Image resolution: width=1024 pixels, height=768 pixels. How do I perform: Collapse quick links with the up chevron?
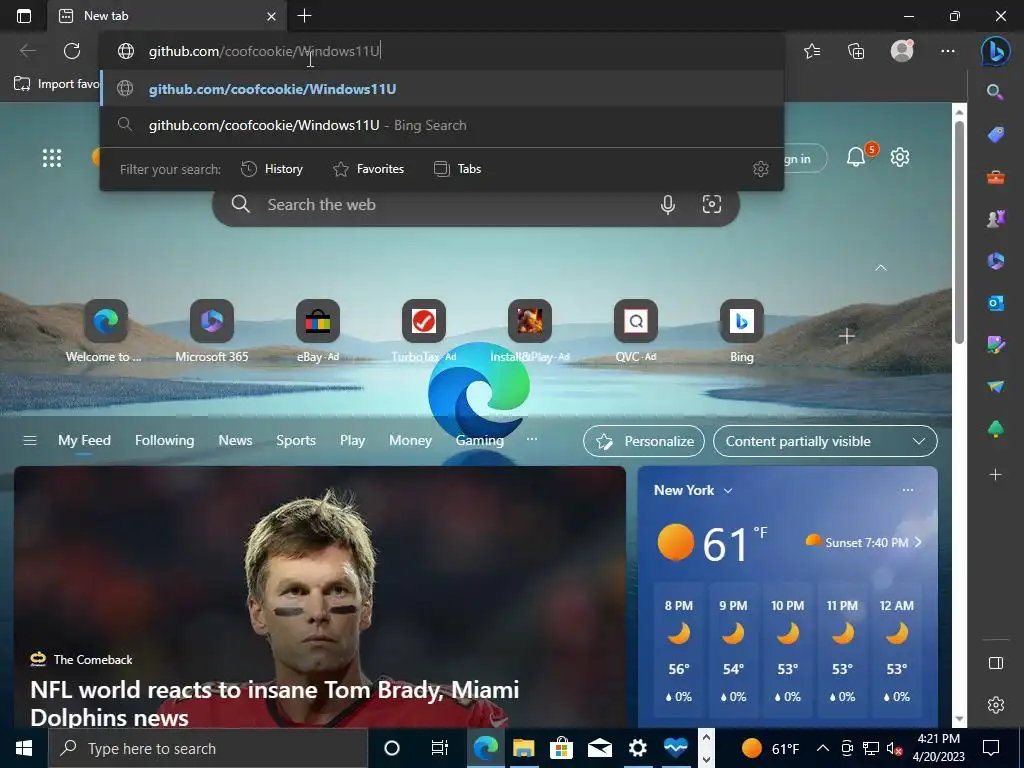(x=880, y=268)
